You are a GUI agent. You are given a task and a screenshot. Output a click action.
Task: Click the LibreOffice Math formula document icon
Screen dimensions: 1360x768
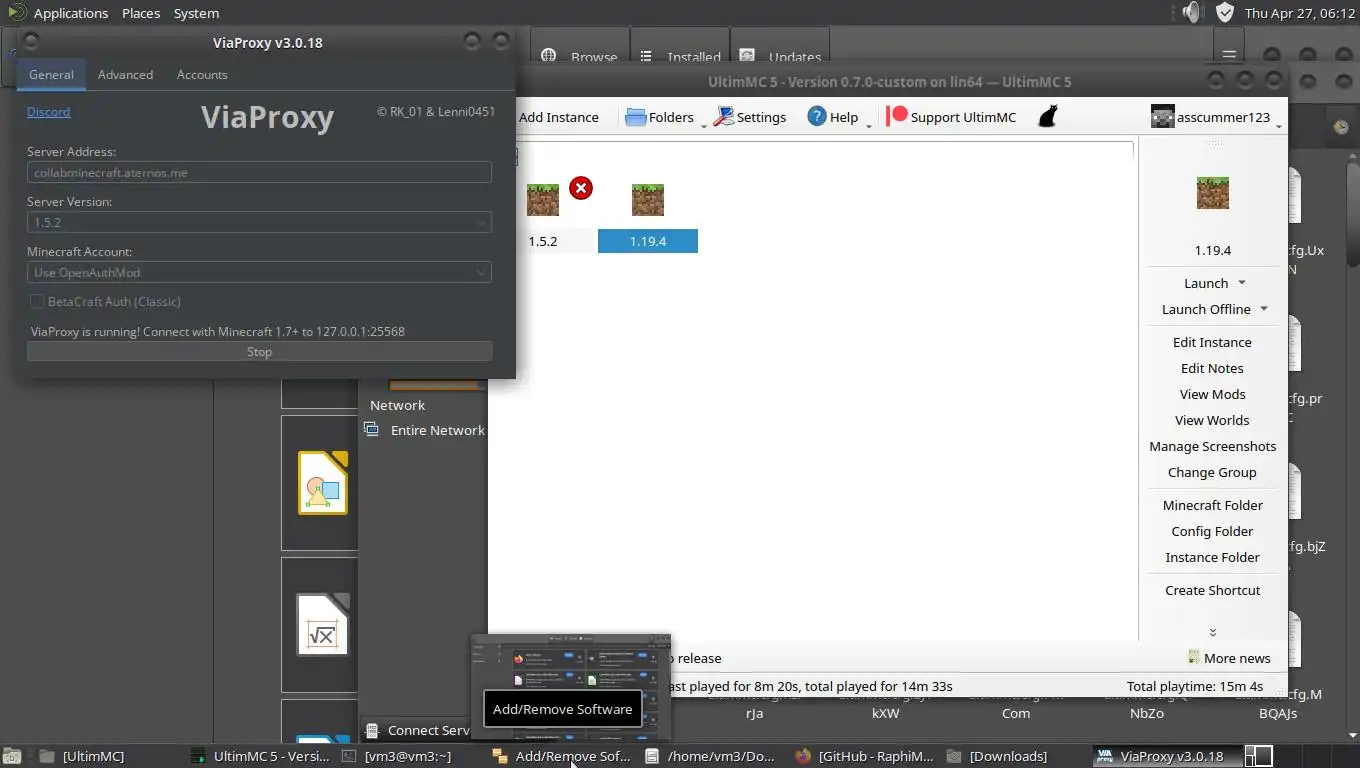tap(322, 625)
